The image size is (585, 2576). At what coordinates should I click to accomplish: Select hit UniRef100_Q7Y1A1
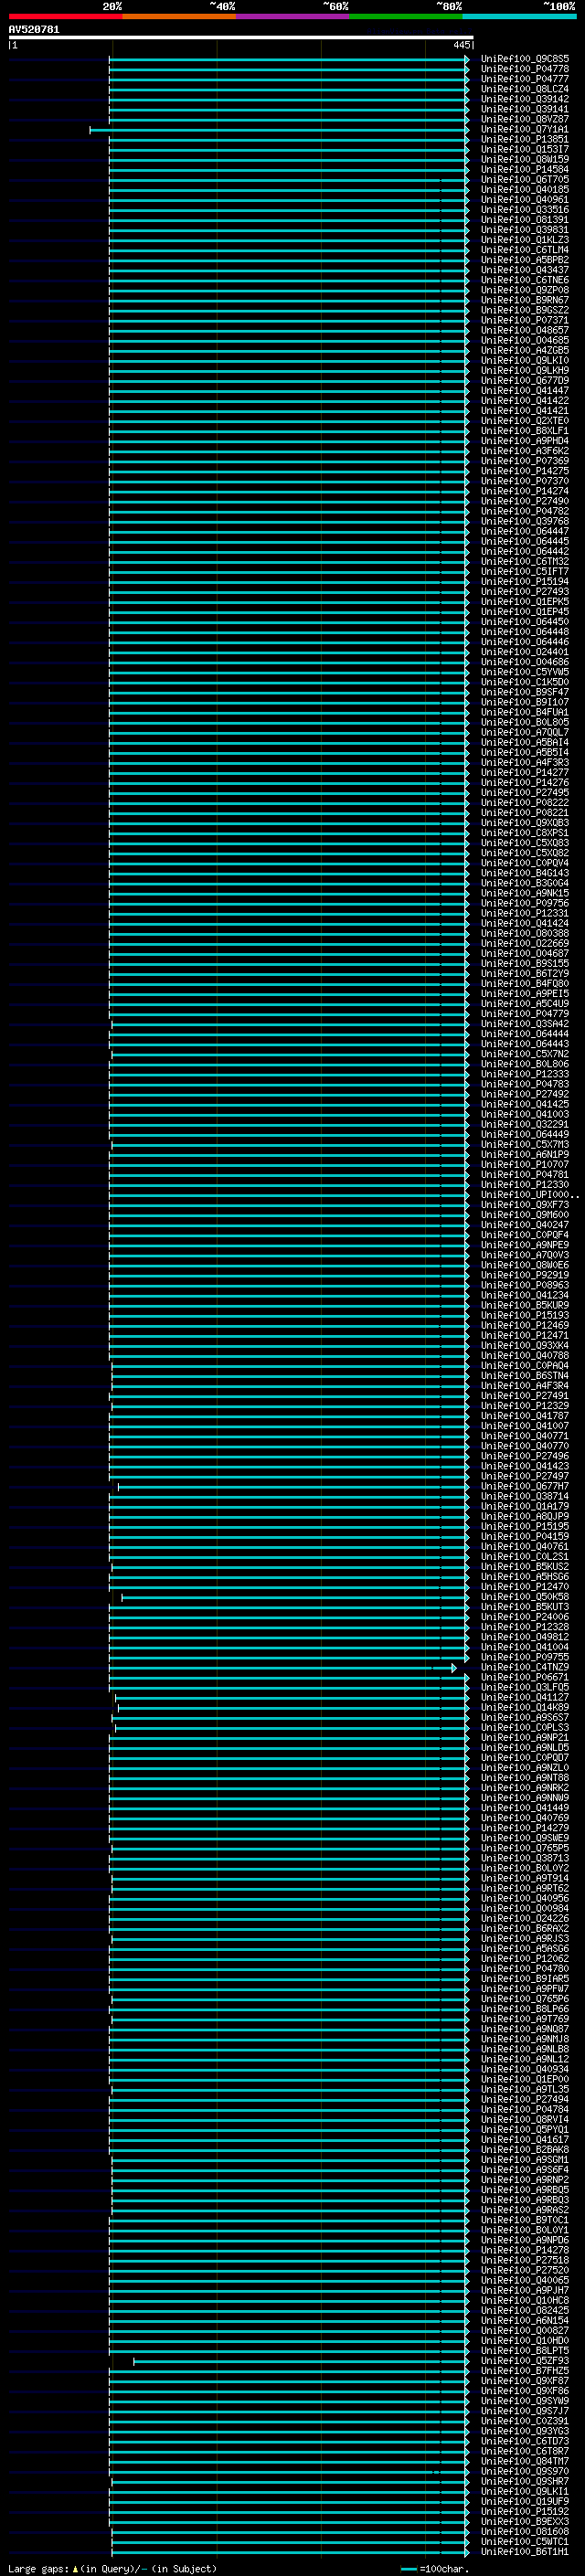pyautogui.click(x=525, y=129)
